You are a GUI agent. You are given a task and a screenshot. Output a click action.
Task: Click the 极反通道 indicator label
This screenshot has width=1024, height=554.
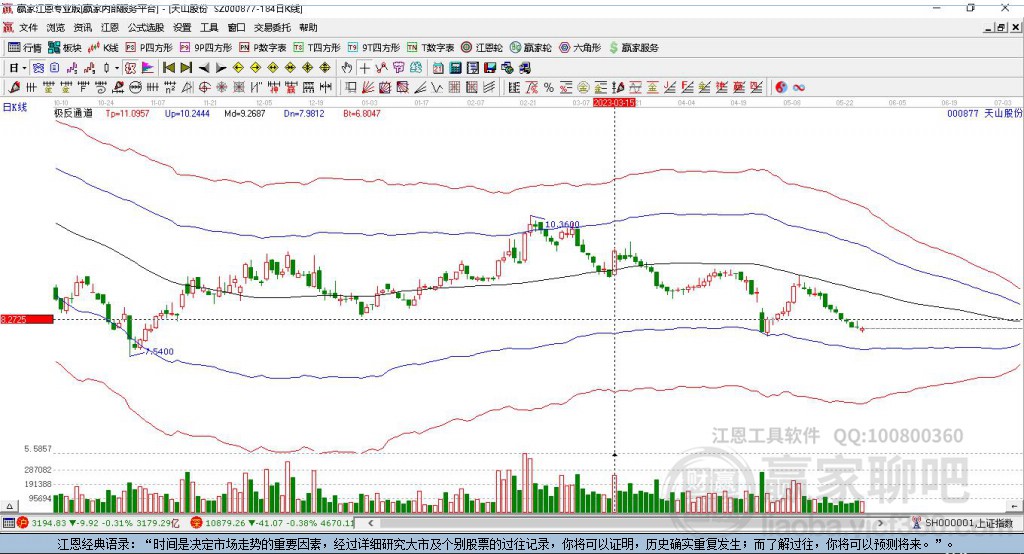[x=73, y=113]
